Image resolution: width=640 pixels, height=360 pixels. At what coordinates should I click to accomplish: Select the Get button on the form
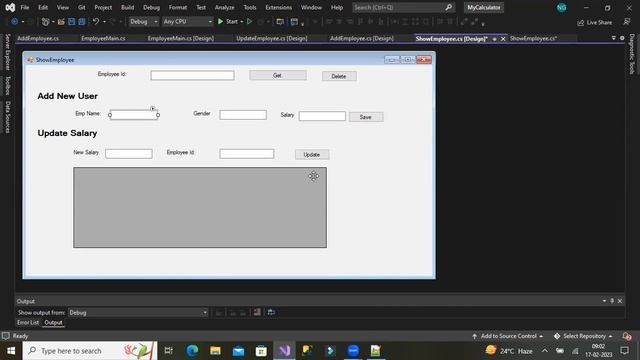click(278, 76)
